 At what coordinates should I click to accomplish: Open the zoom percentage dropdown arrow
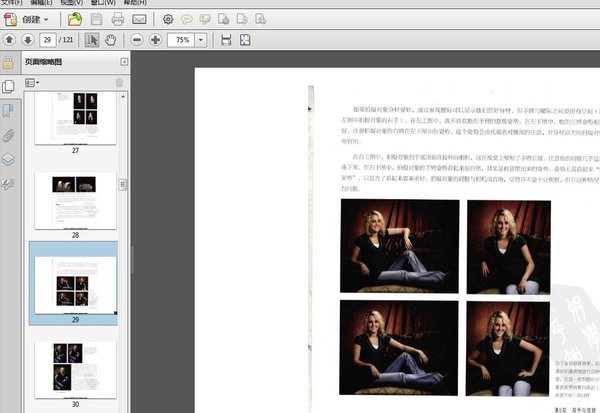point(201,40)
